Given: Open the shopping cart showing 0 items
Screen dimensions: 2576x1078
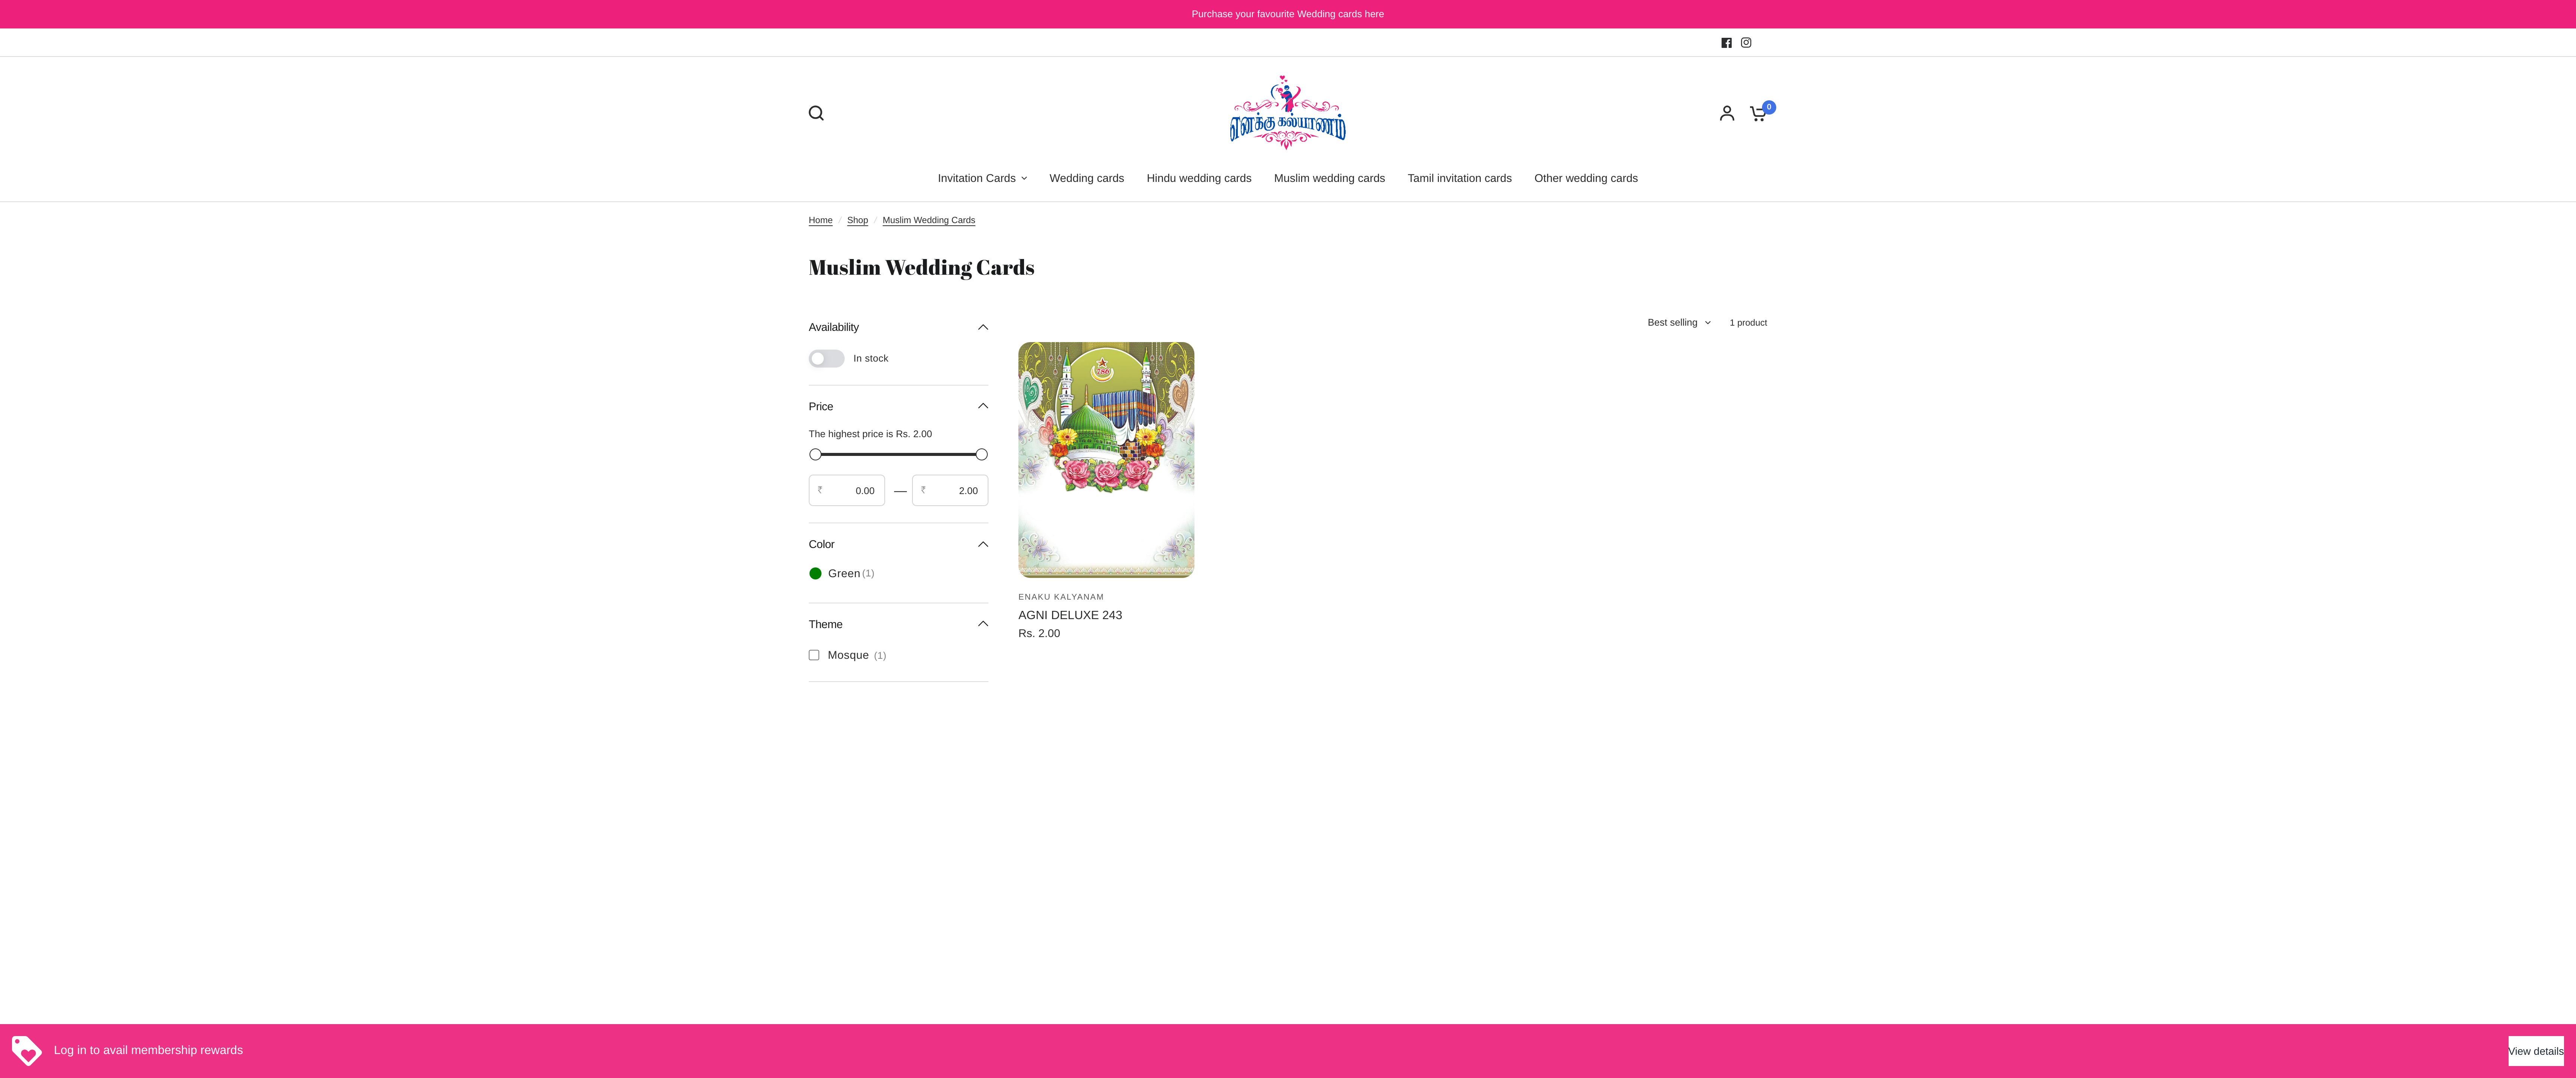Looking at the screenshot, I should coord(1757,113).
